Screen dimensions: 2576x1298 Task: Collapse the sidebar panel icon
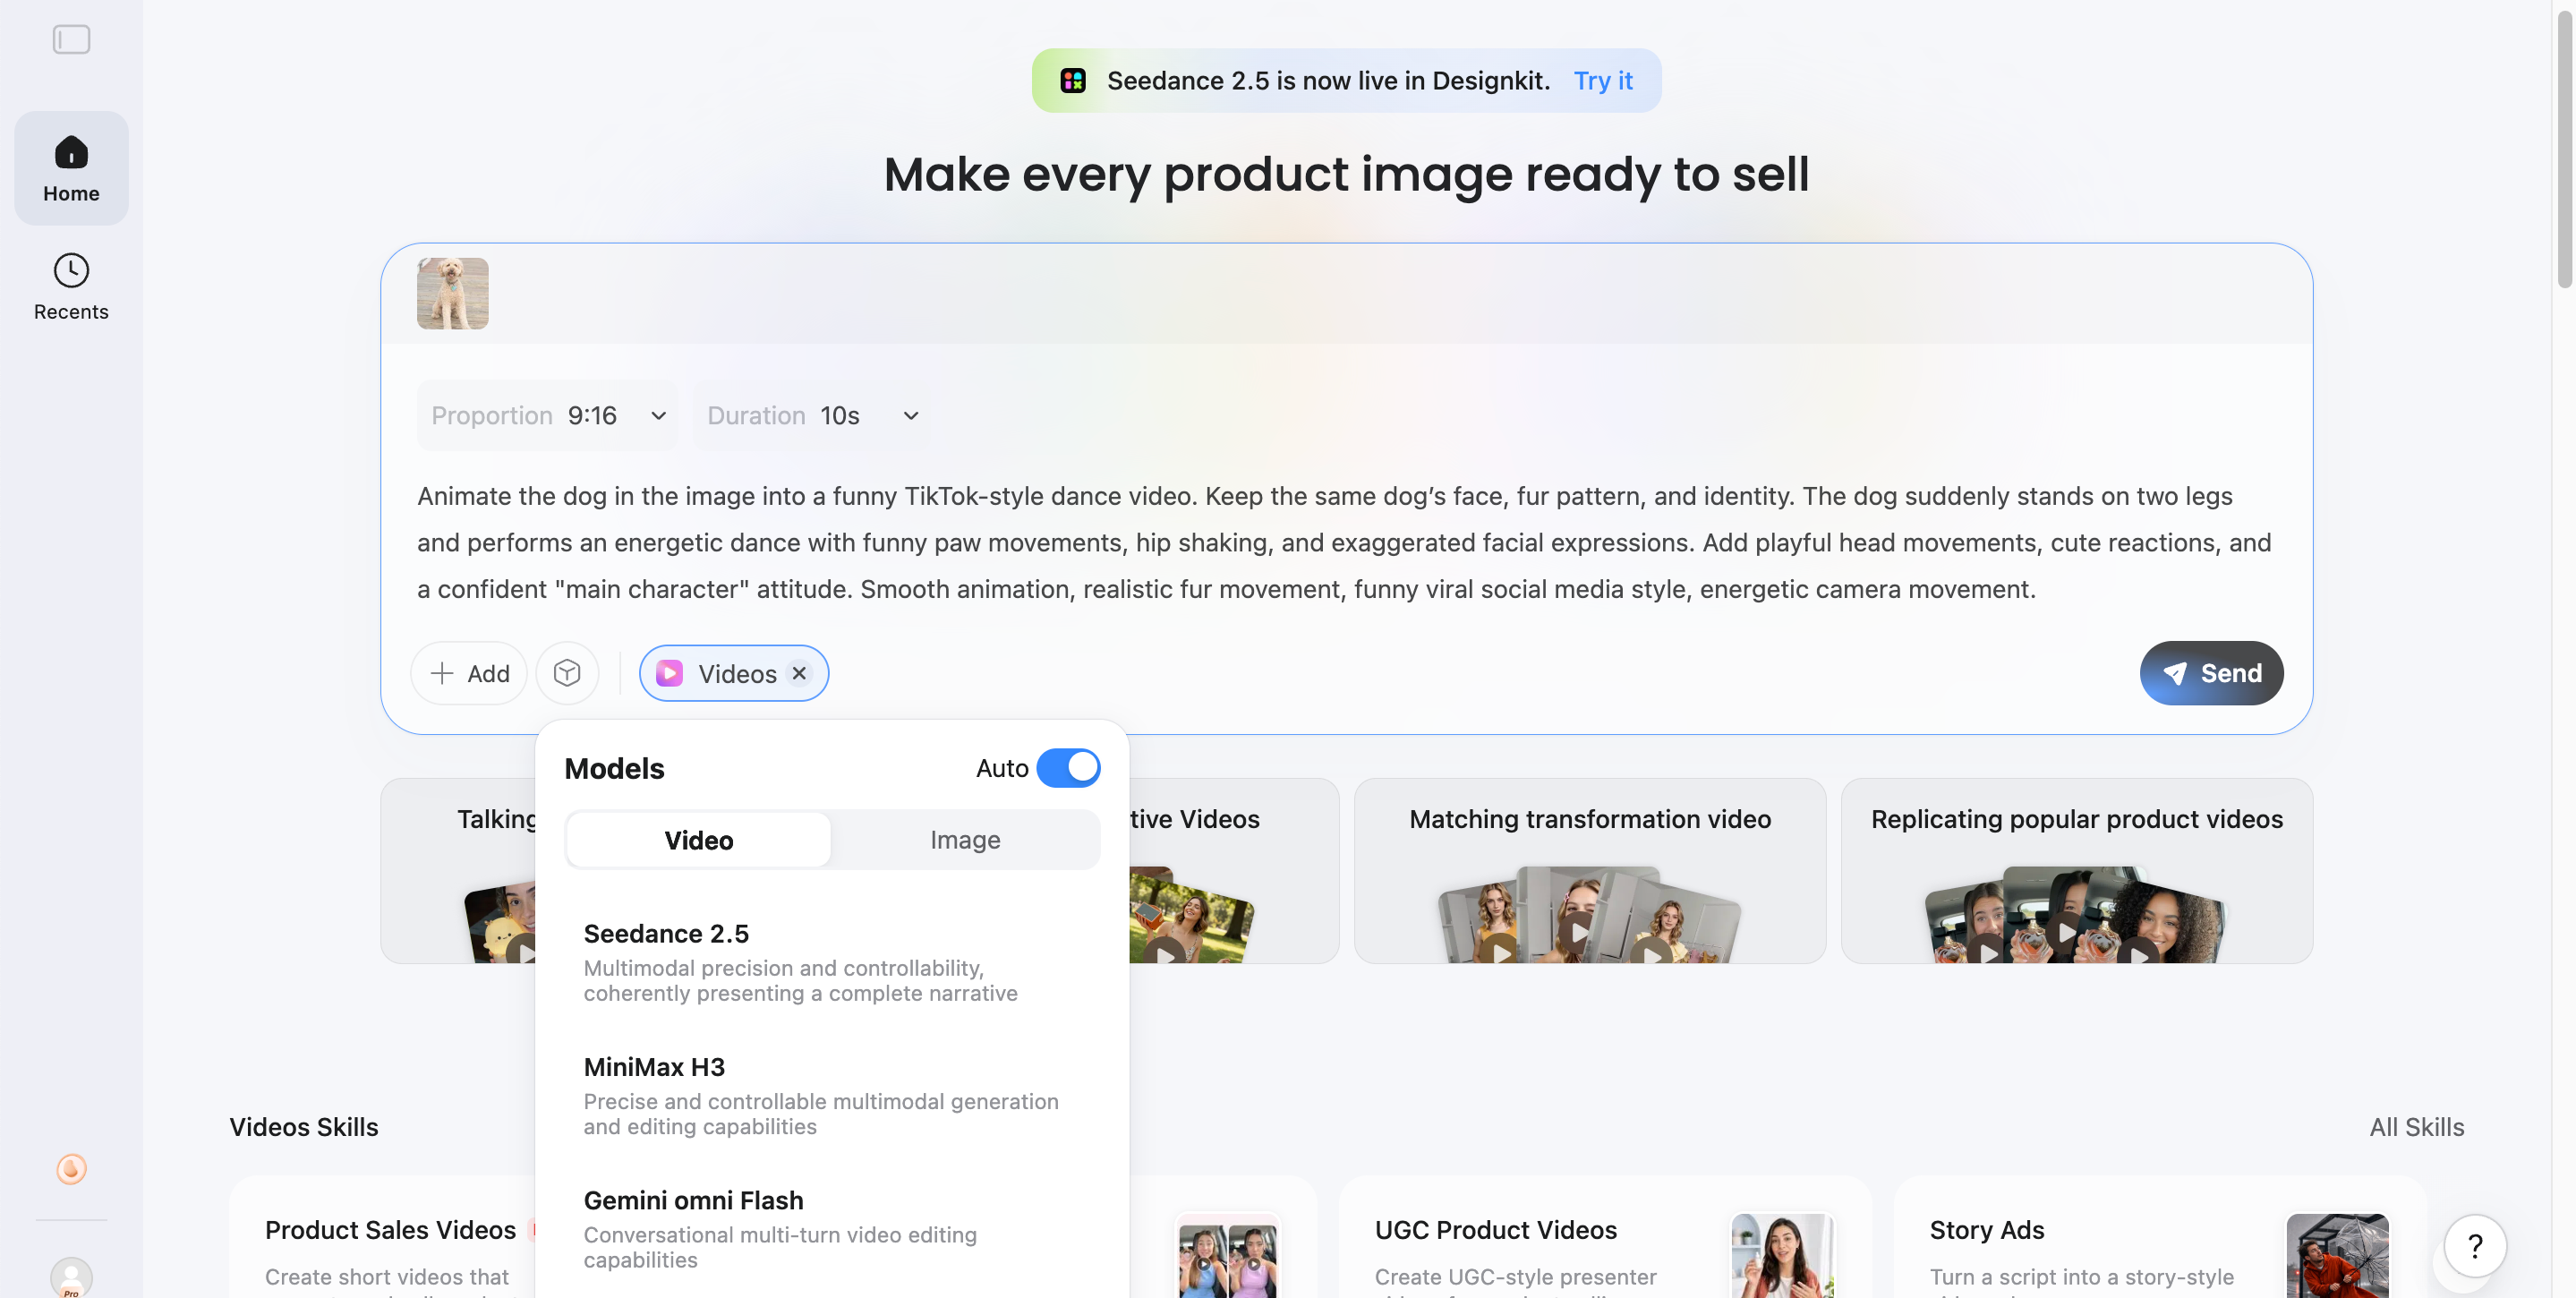71,39
